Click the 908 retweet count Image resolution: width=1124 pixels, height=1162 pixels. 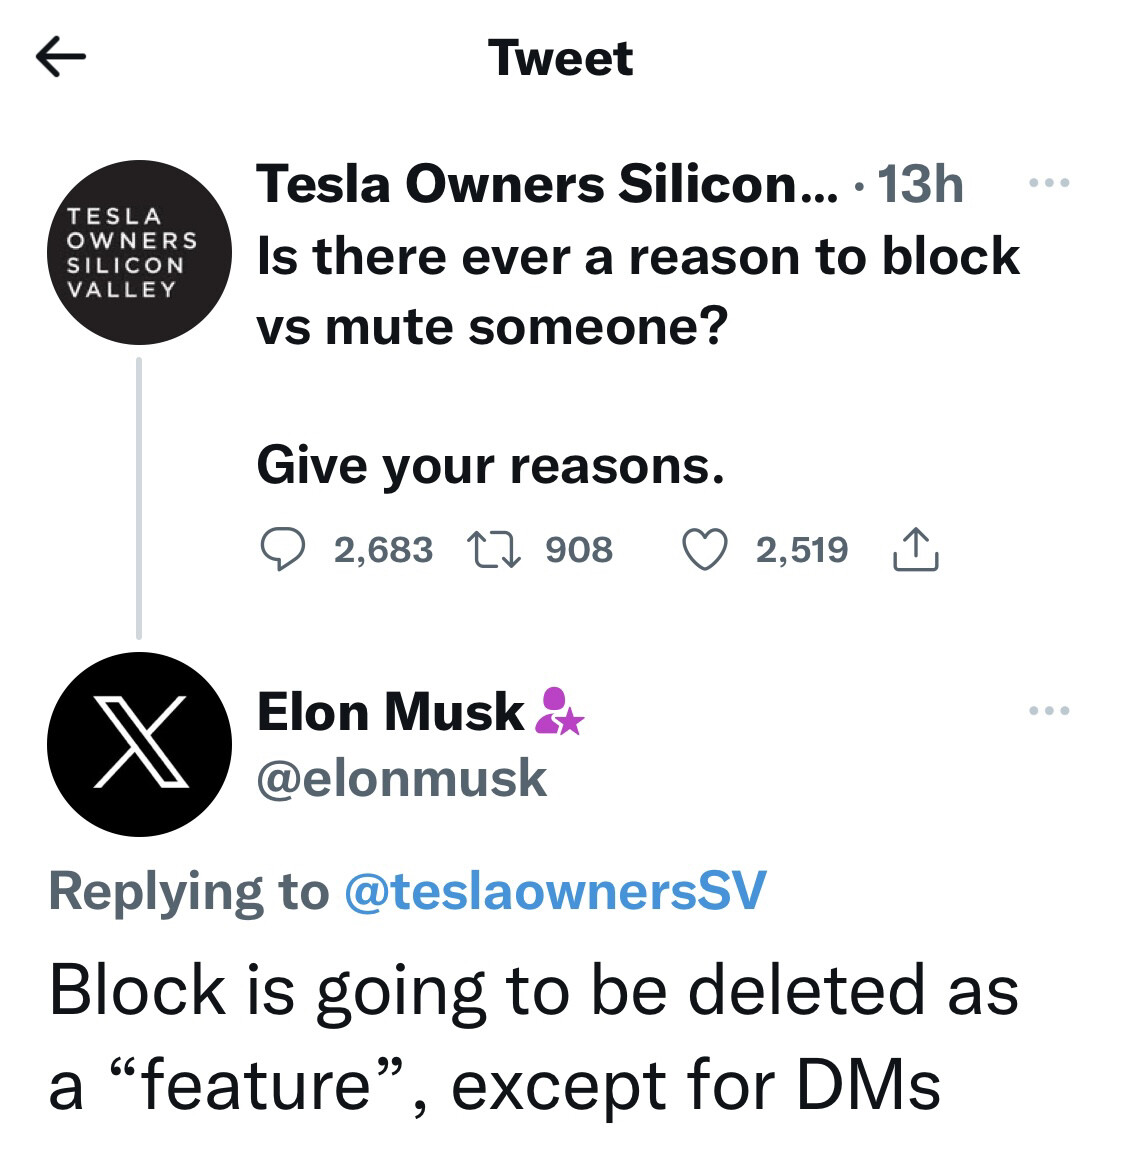[579, 550]
